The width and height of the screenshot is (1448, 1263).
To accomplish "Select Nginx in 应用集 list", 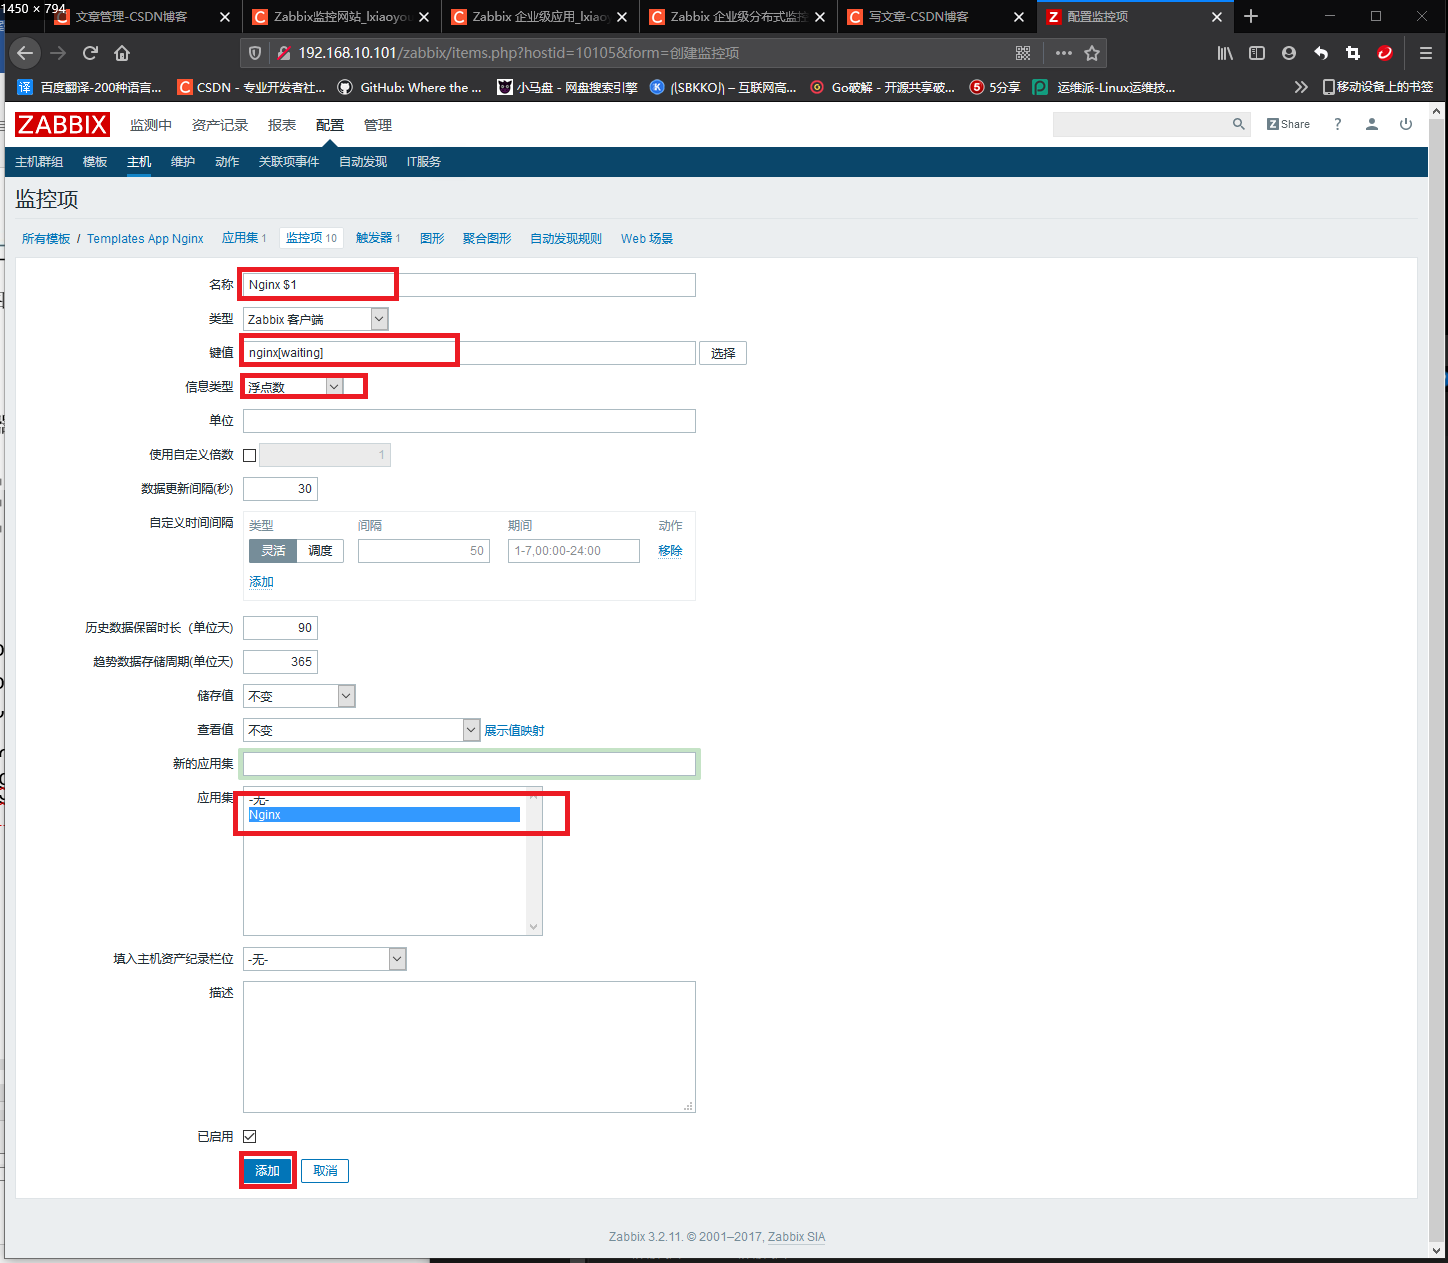I will click(384, 815).
